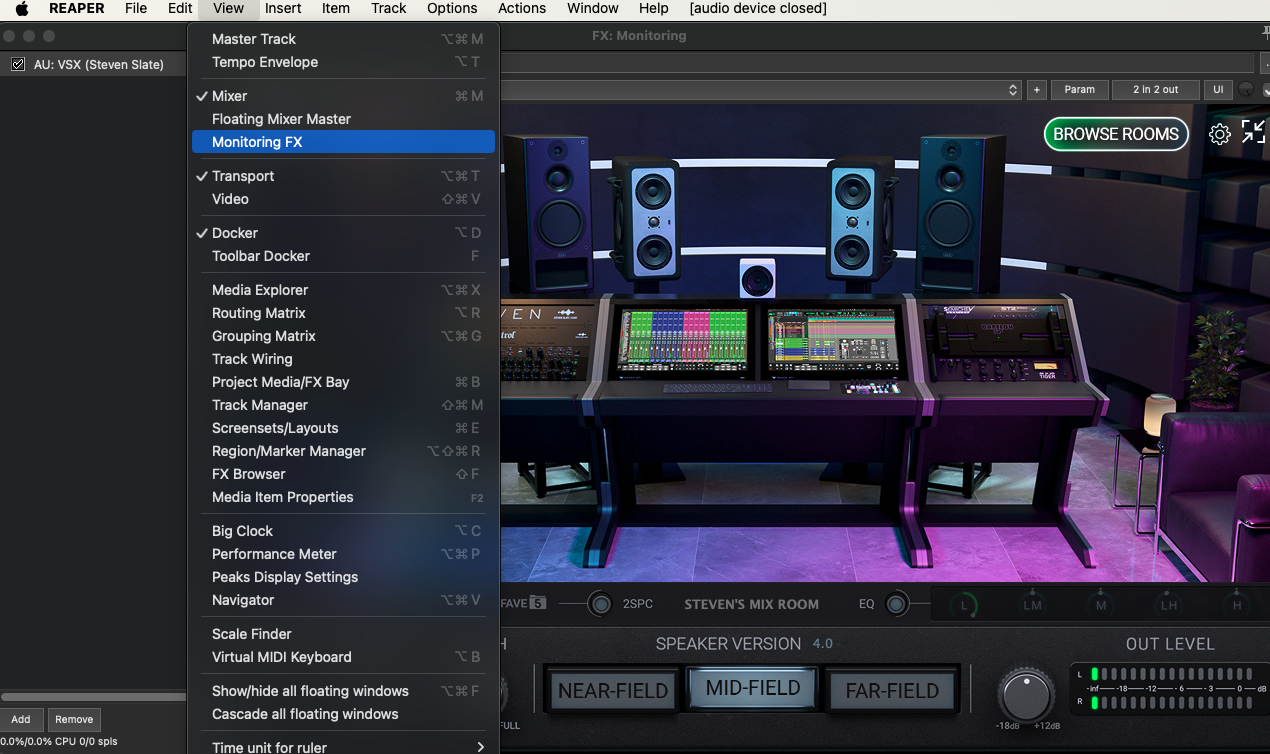Select FAR-FIELD speaker version
Image resolution: width=1270 pixels, height=754 pixels.
[892, 690]
